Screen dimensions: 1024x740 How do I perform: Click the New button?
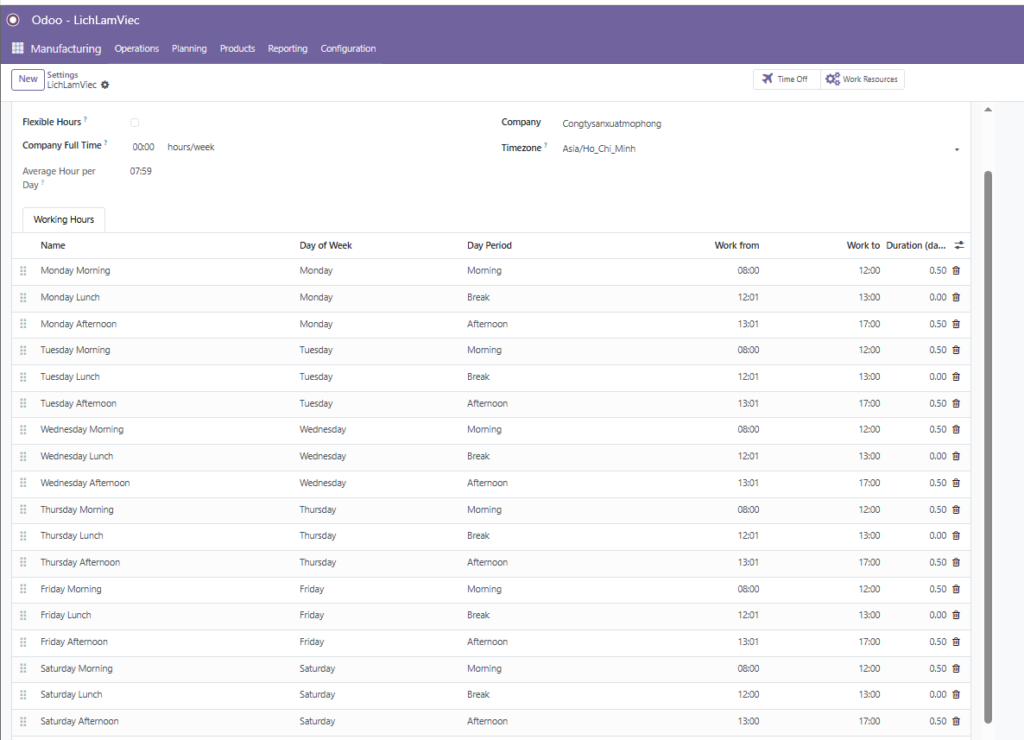tap(28, 79)
